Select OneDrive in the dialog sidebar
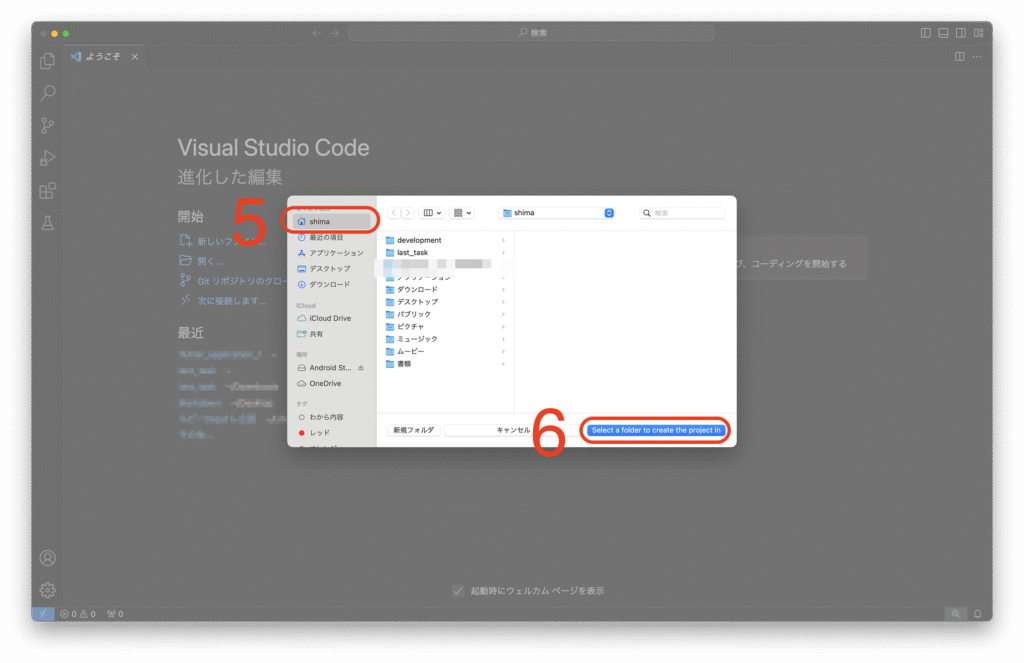Screen dimensions: 1024x663 pos(332,383)
